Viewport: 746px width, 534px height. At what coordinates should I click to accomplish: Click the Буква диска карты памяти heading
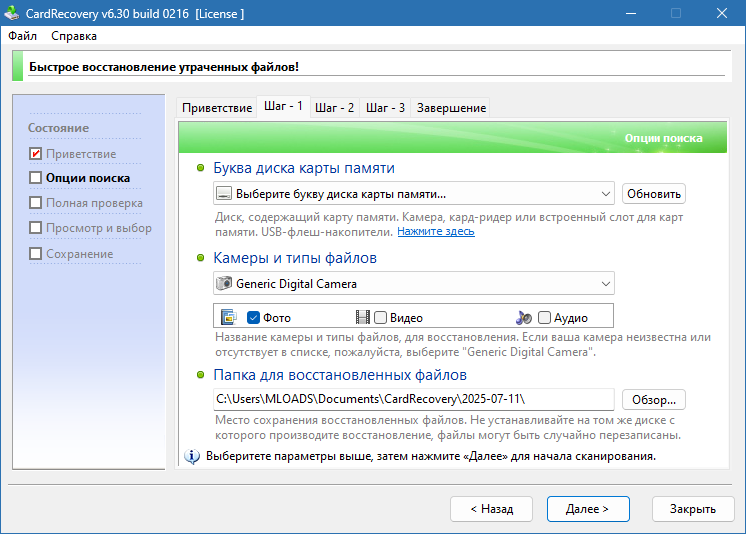304,168
